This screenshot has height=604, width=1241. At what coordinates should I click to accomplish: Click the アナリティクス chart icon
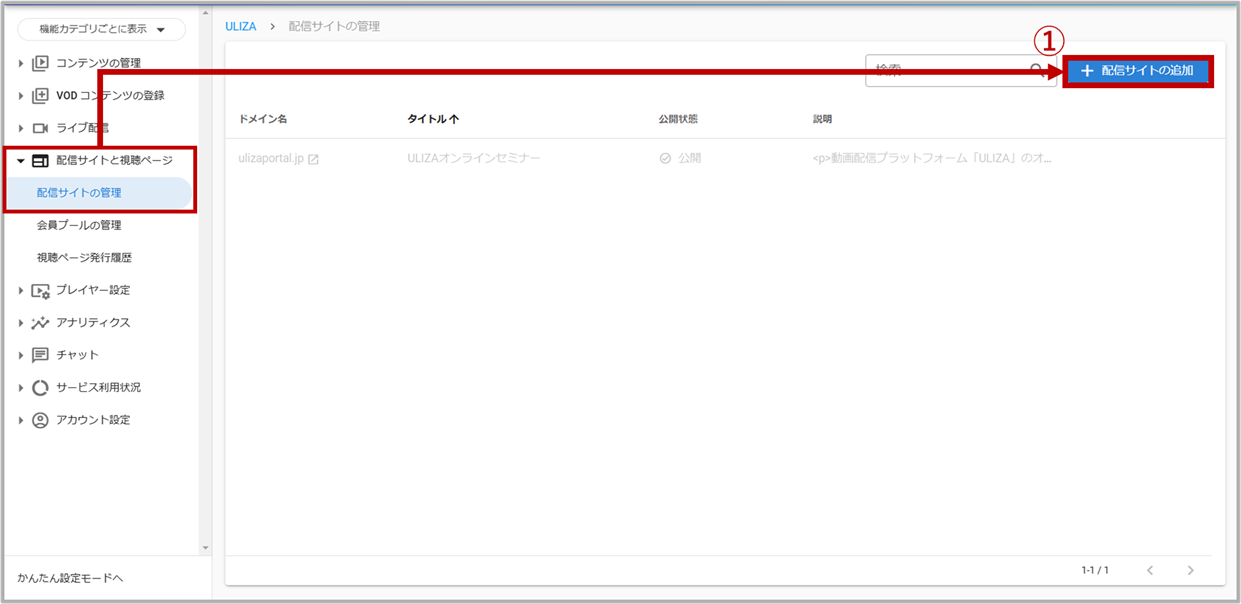(x=40, y=323)
